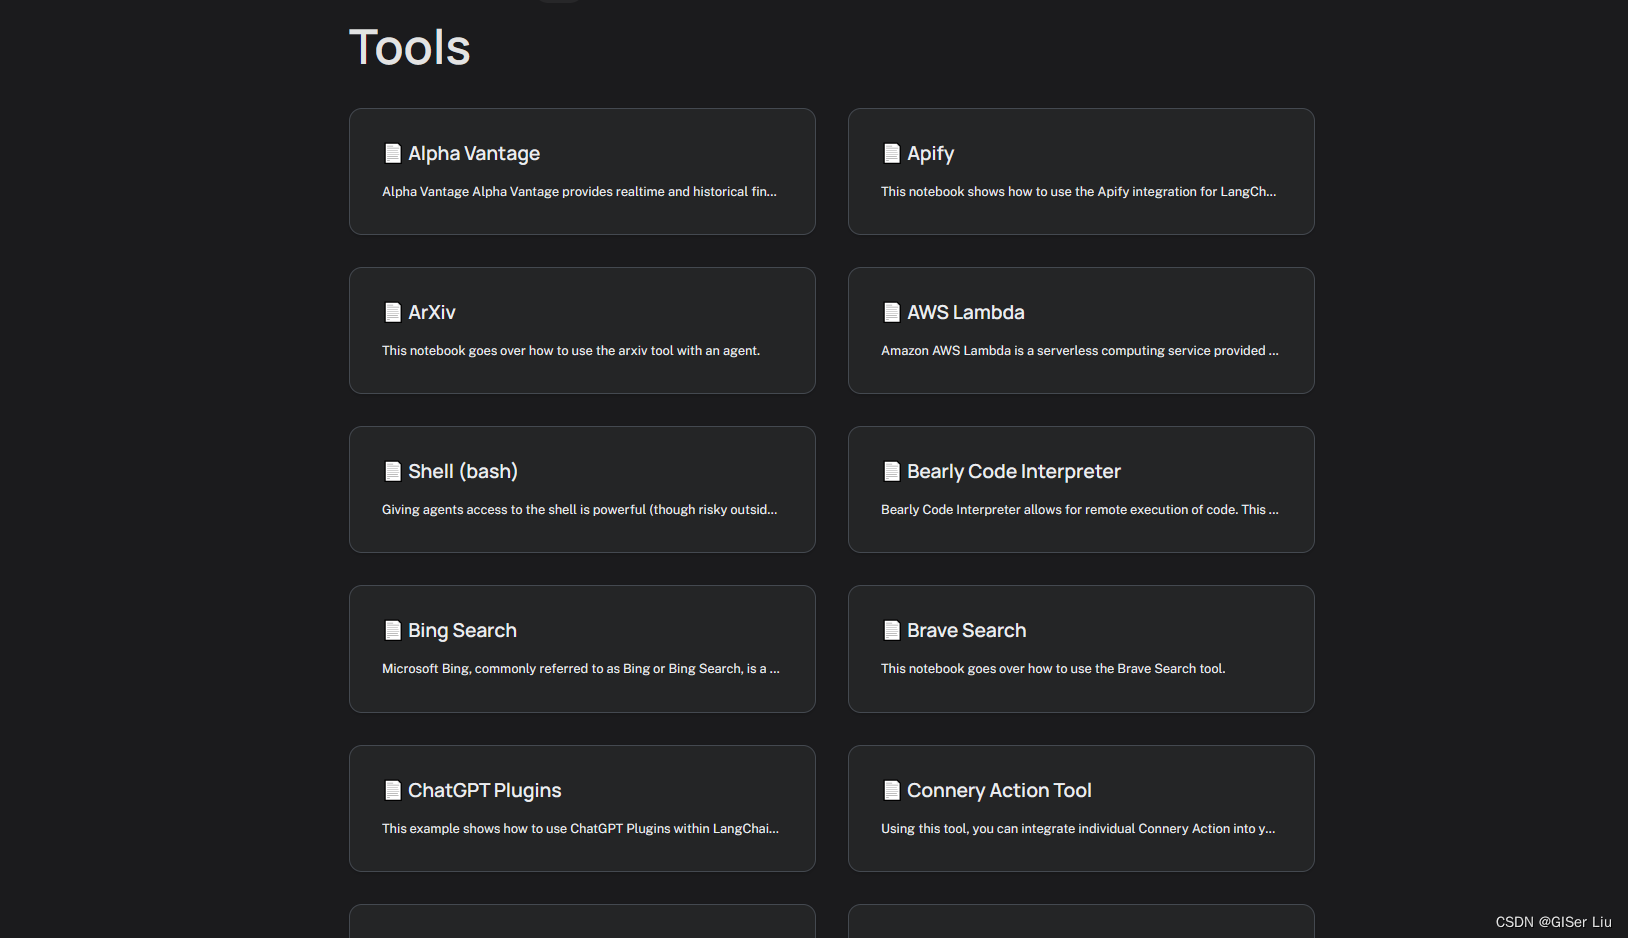
Task: Open the AWS Lambda tool page
Action: coord(1080,330)
